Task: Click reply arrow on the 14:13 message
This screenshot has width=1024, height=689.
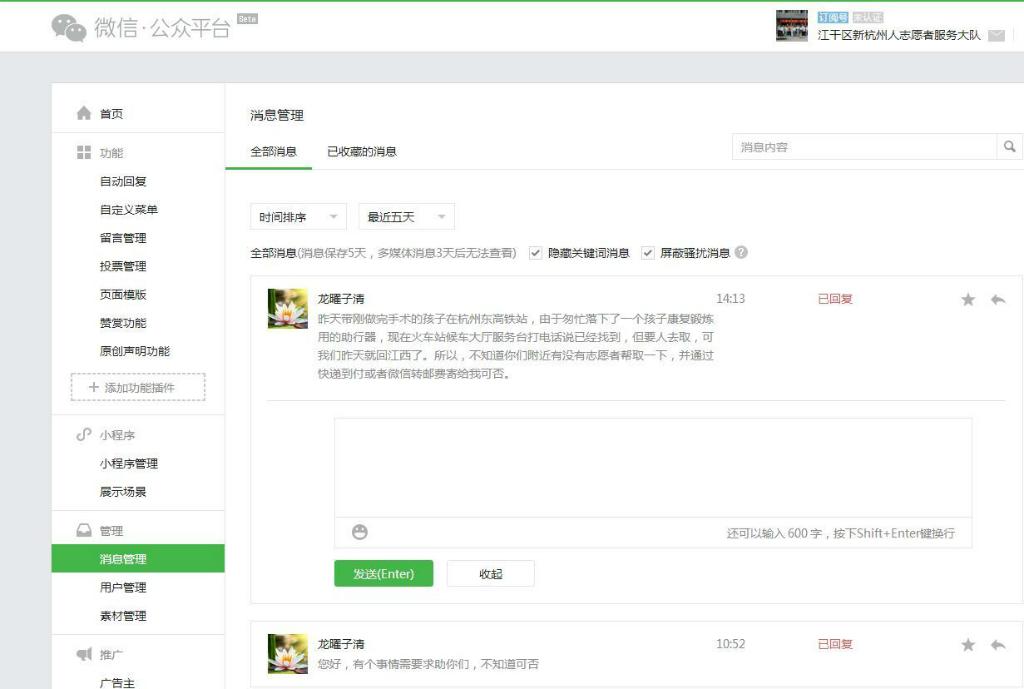Action: coord(997,299)
